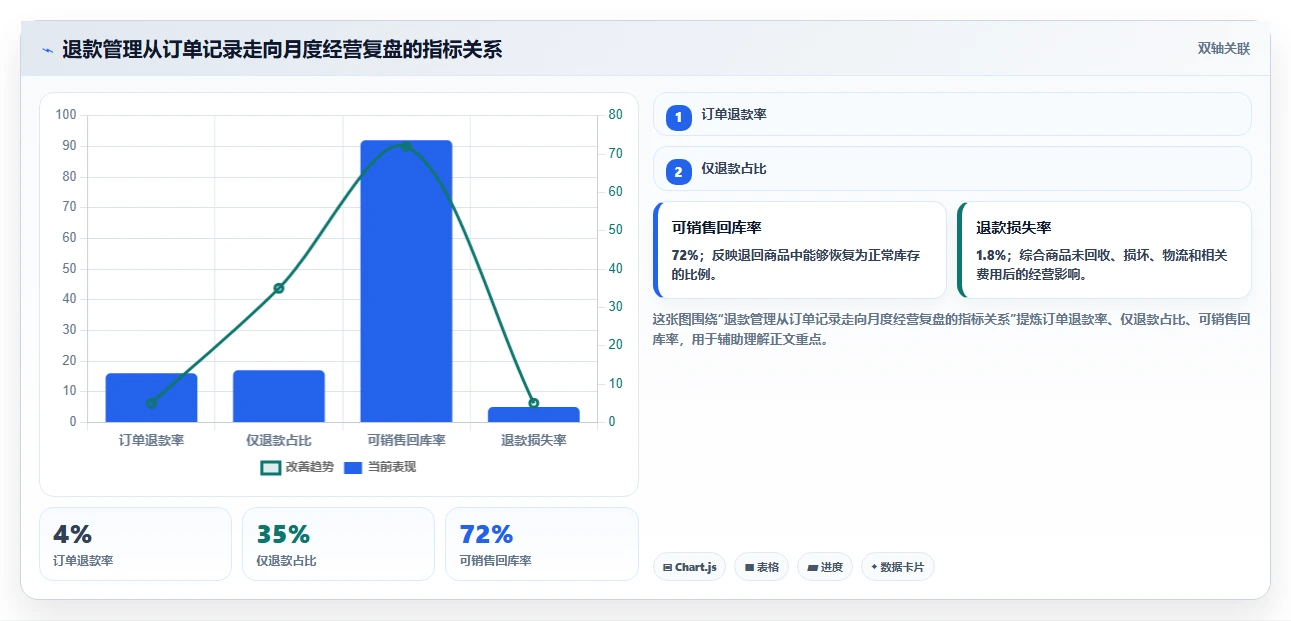Viewport: 1291px width, 621px height.
Task: Click the 35% 仅退款占比 stat card
Action: click(338, 544)
